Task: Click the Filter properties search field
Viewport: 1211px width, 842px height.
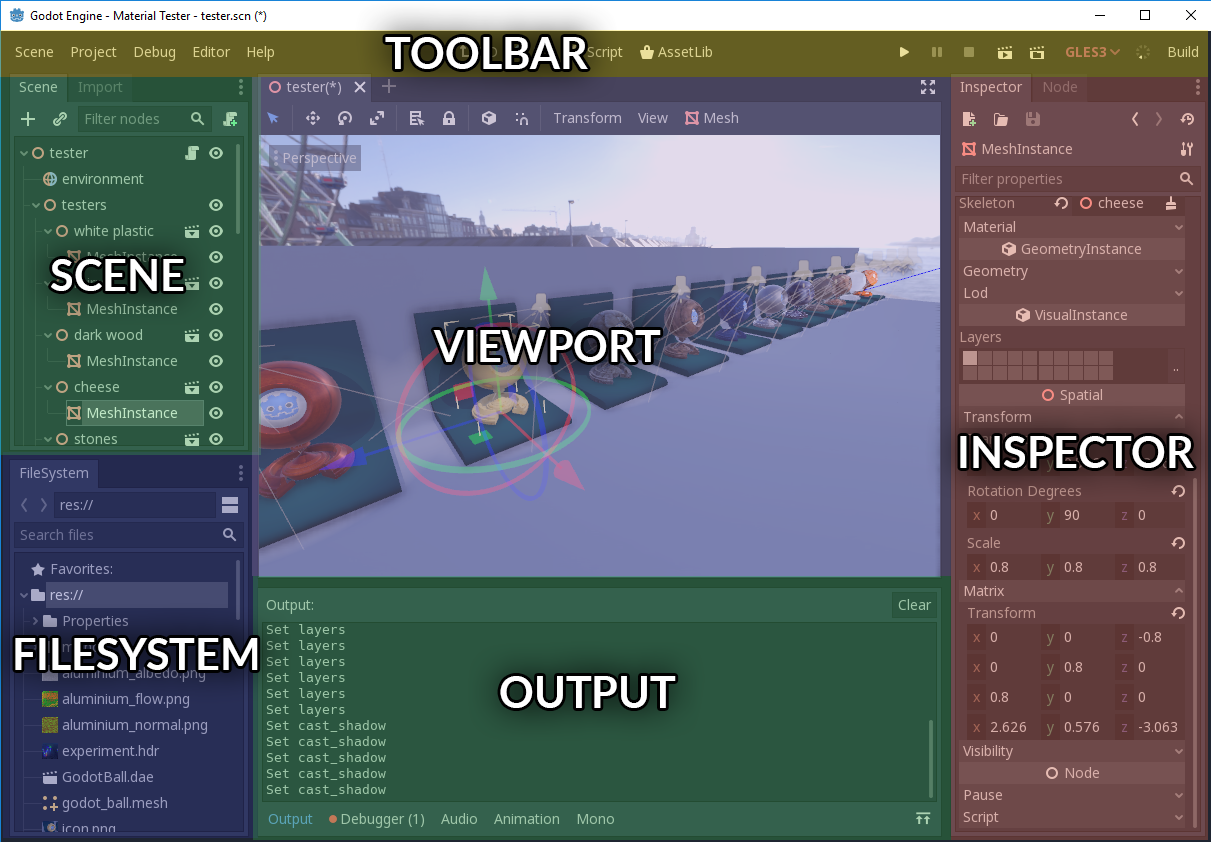Action: click(x=1060, y=179)
